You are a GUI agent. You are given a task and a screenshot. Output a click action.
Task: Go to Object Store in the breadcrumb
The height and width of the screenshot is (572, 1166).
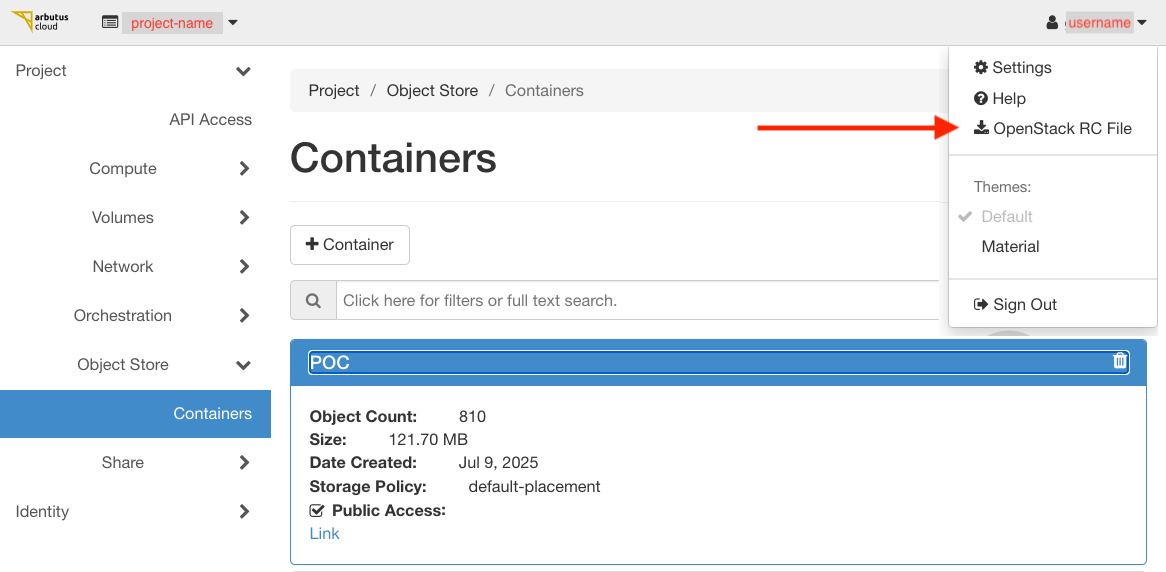pyautogui.click(x=432, y=91)
